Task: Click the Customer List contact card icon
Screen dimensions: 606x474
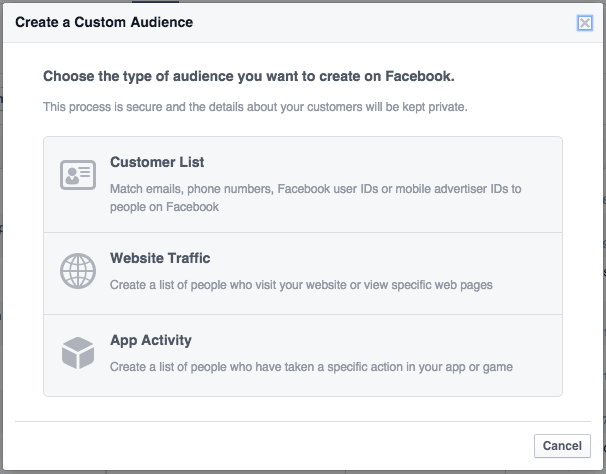Action: [x=77, y=175]
